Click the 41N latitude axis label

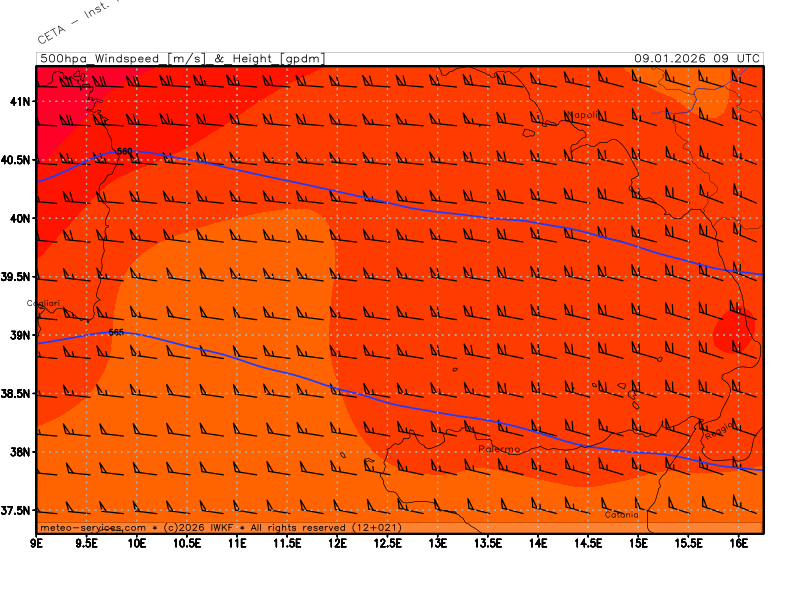tap(20, 101)
